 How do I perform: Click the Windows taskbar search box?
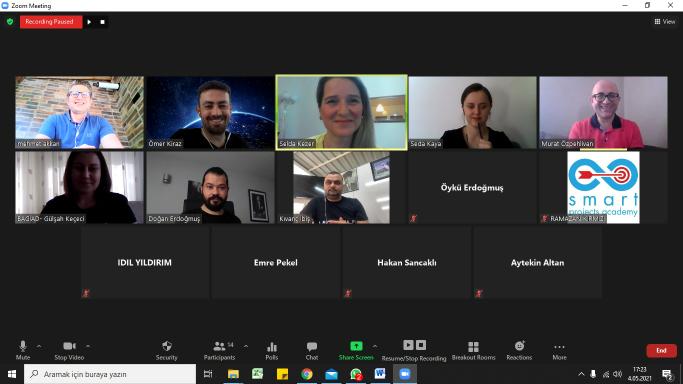(x=110, y=374)
